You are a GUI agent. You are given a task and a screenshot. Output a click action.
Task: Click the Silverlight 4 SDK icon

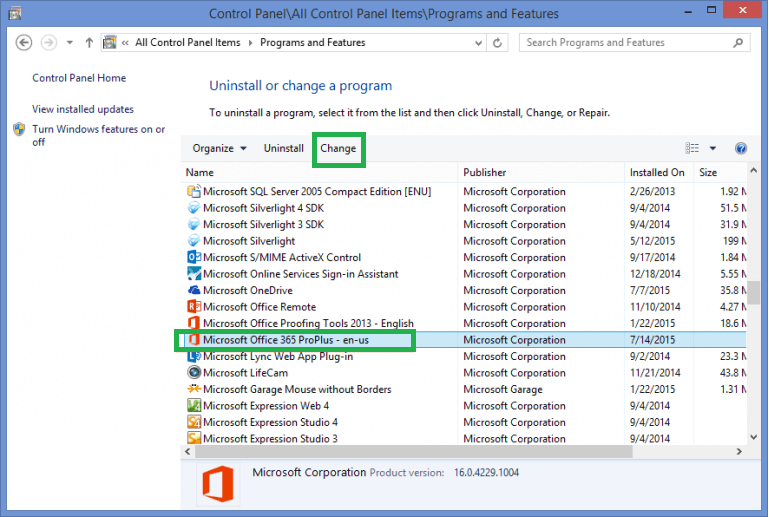point(194,208)
